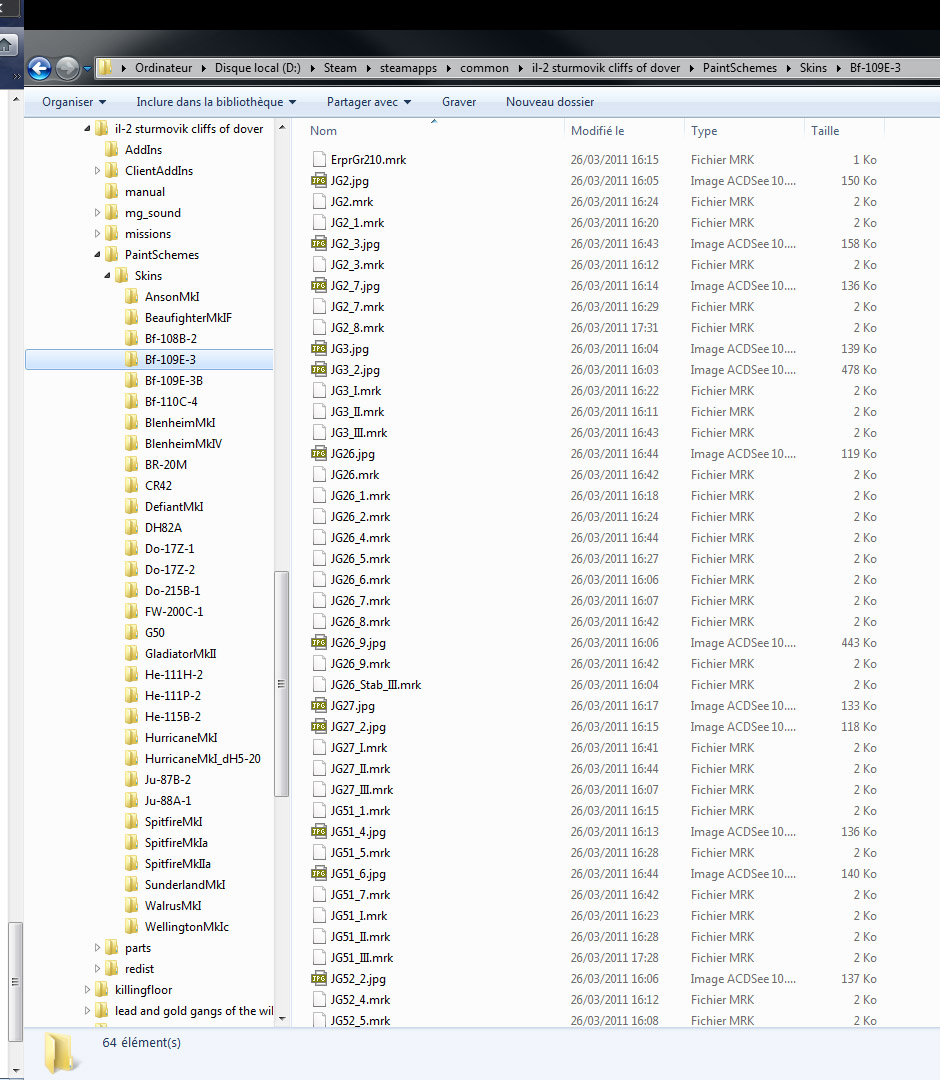Click the JG27_2.jpg image file icon
The image size is (940, 1080).
coord(319,727)
